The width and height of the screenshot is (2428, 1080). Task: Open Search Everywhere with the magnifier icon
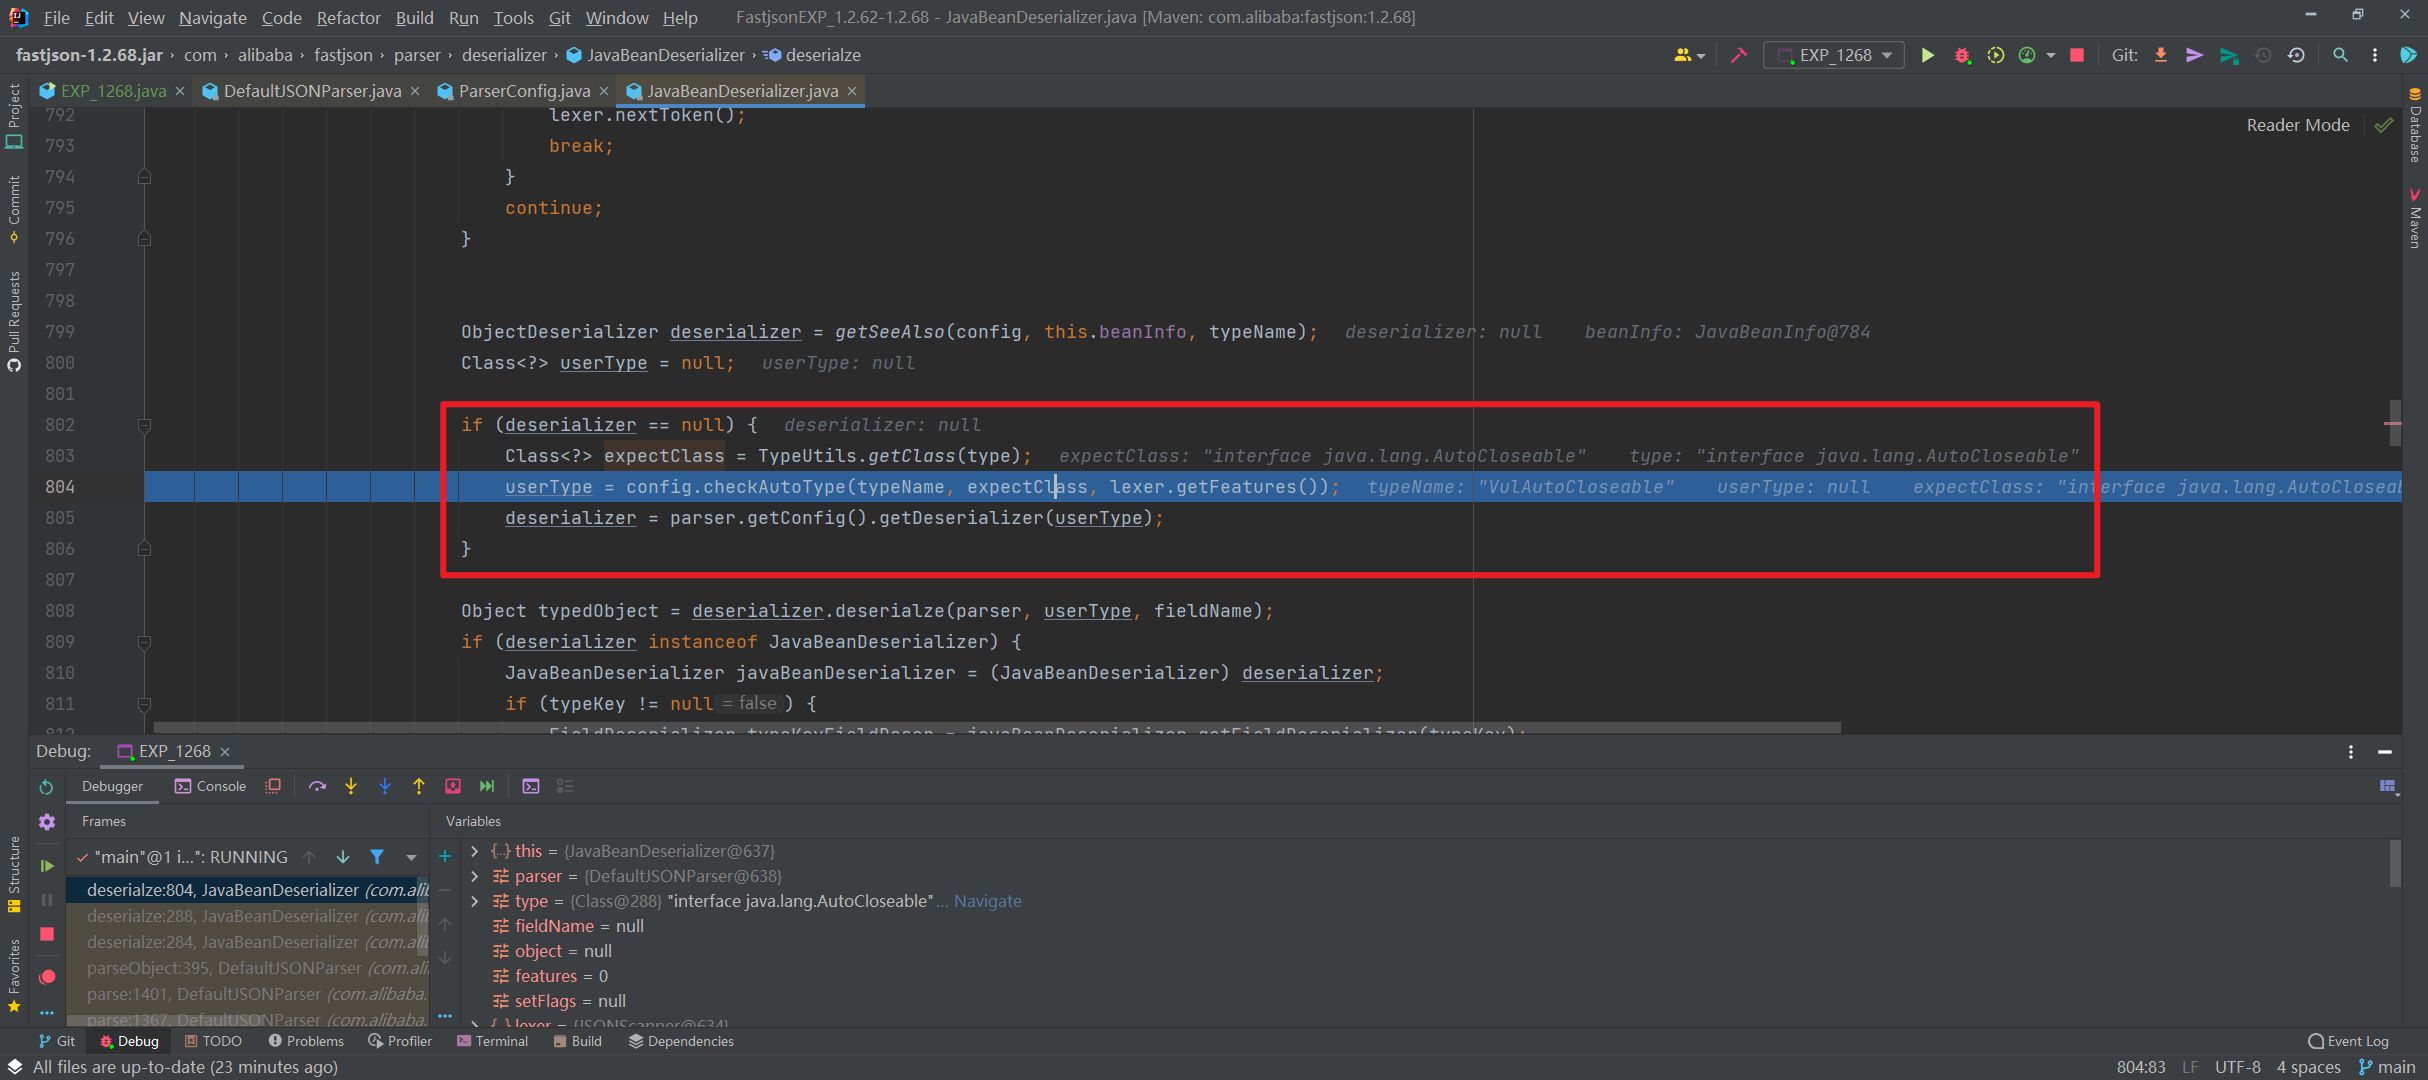coord(2340,55)
